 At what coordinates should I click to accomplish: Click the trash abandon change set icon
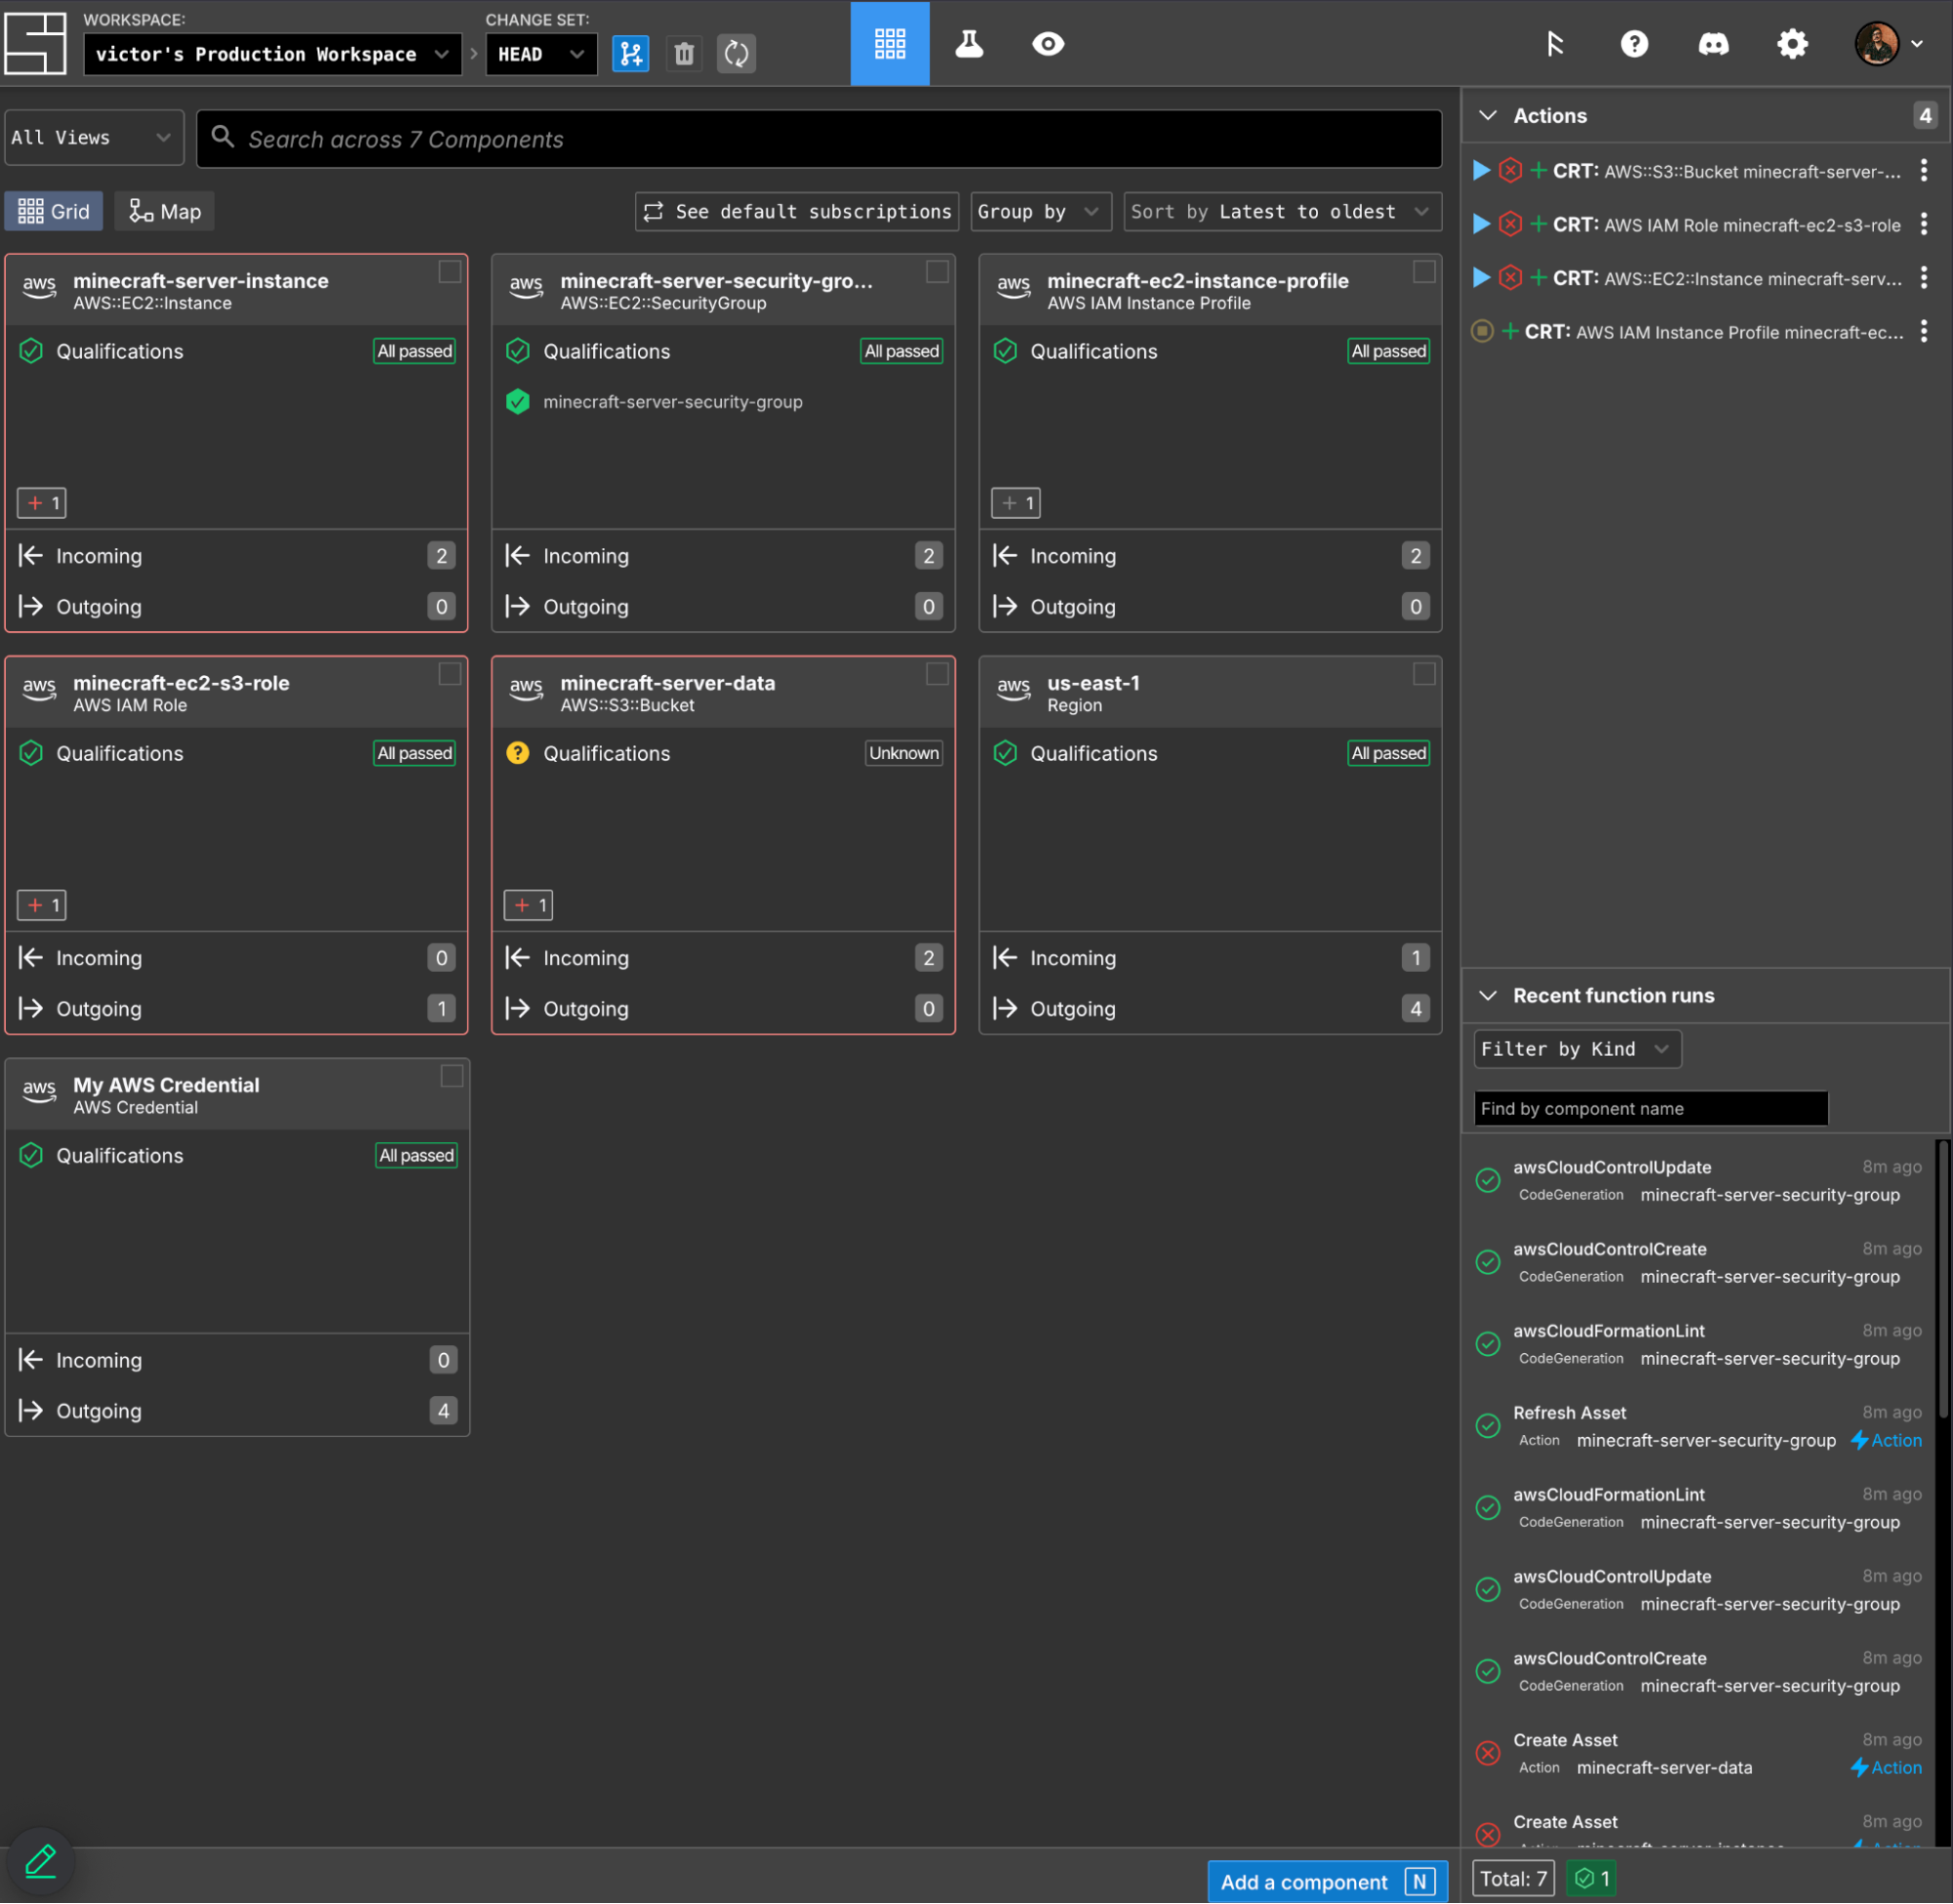684,53
